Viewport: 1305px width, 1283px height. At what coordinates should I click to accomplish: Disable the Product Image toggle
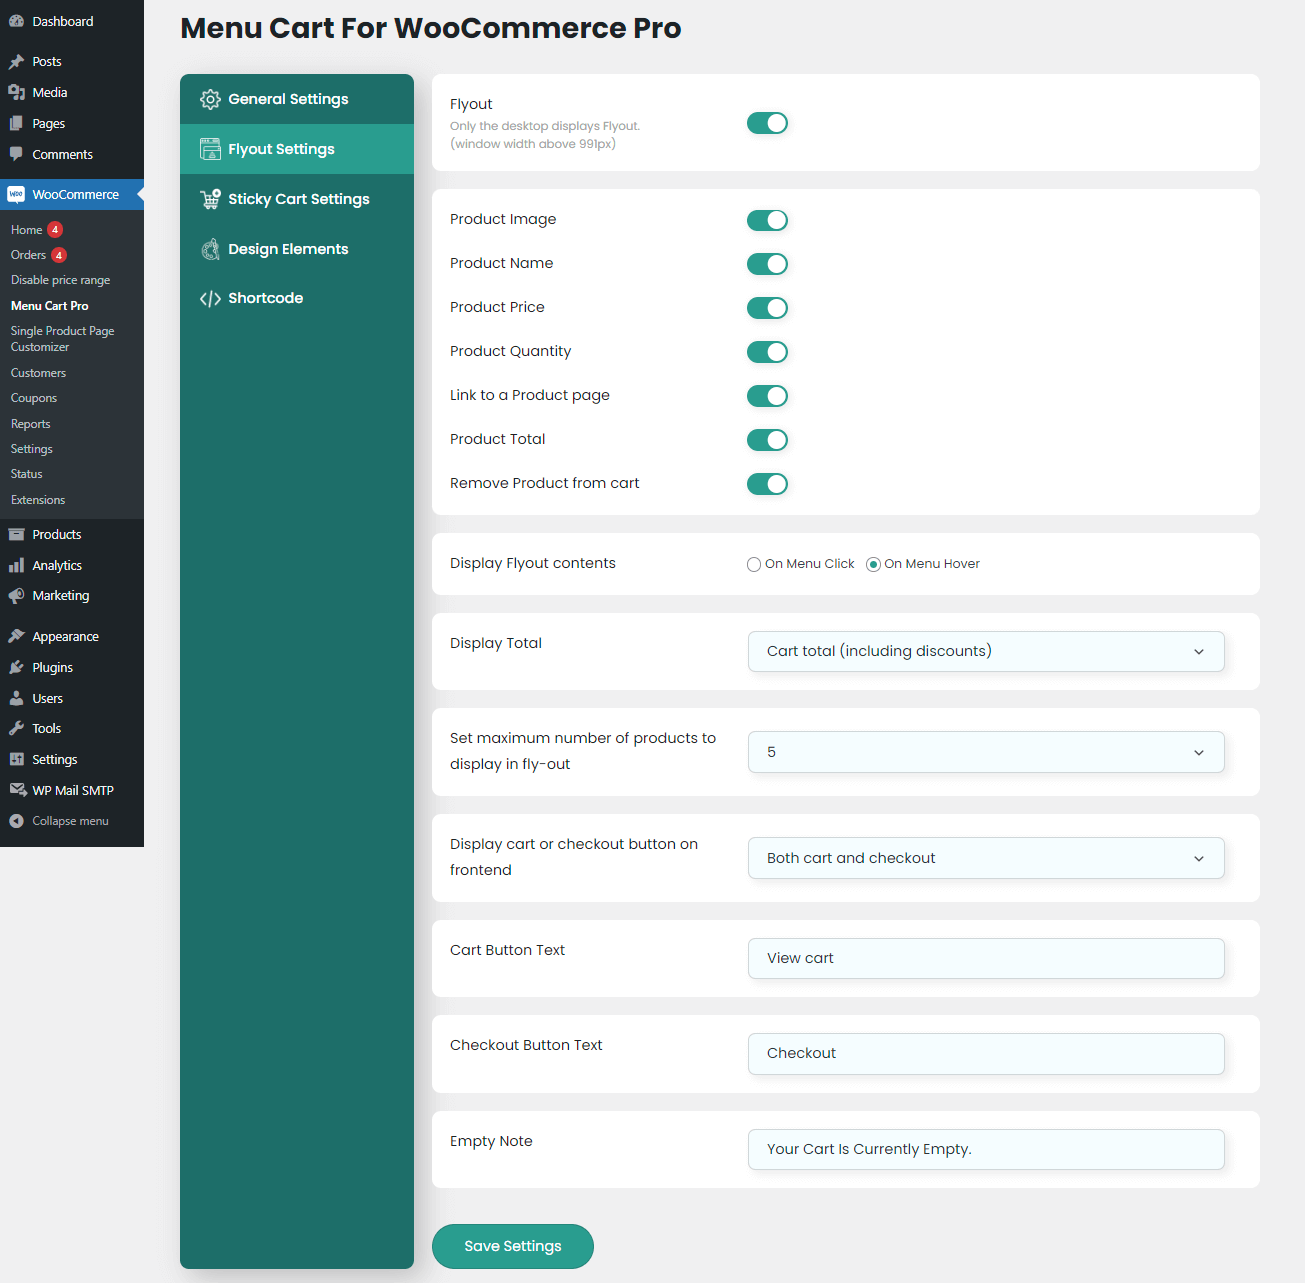pos(767,220)
